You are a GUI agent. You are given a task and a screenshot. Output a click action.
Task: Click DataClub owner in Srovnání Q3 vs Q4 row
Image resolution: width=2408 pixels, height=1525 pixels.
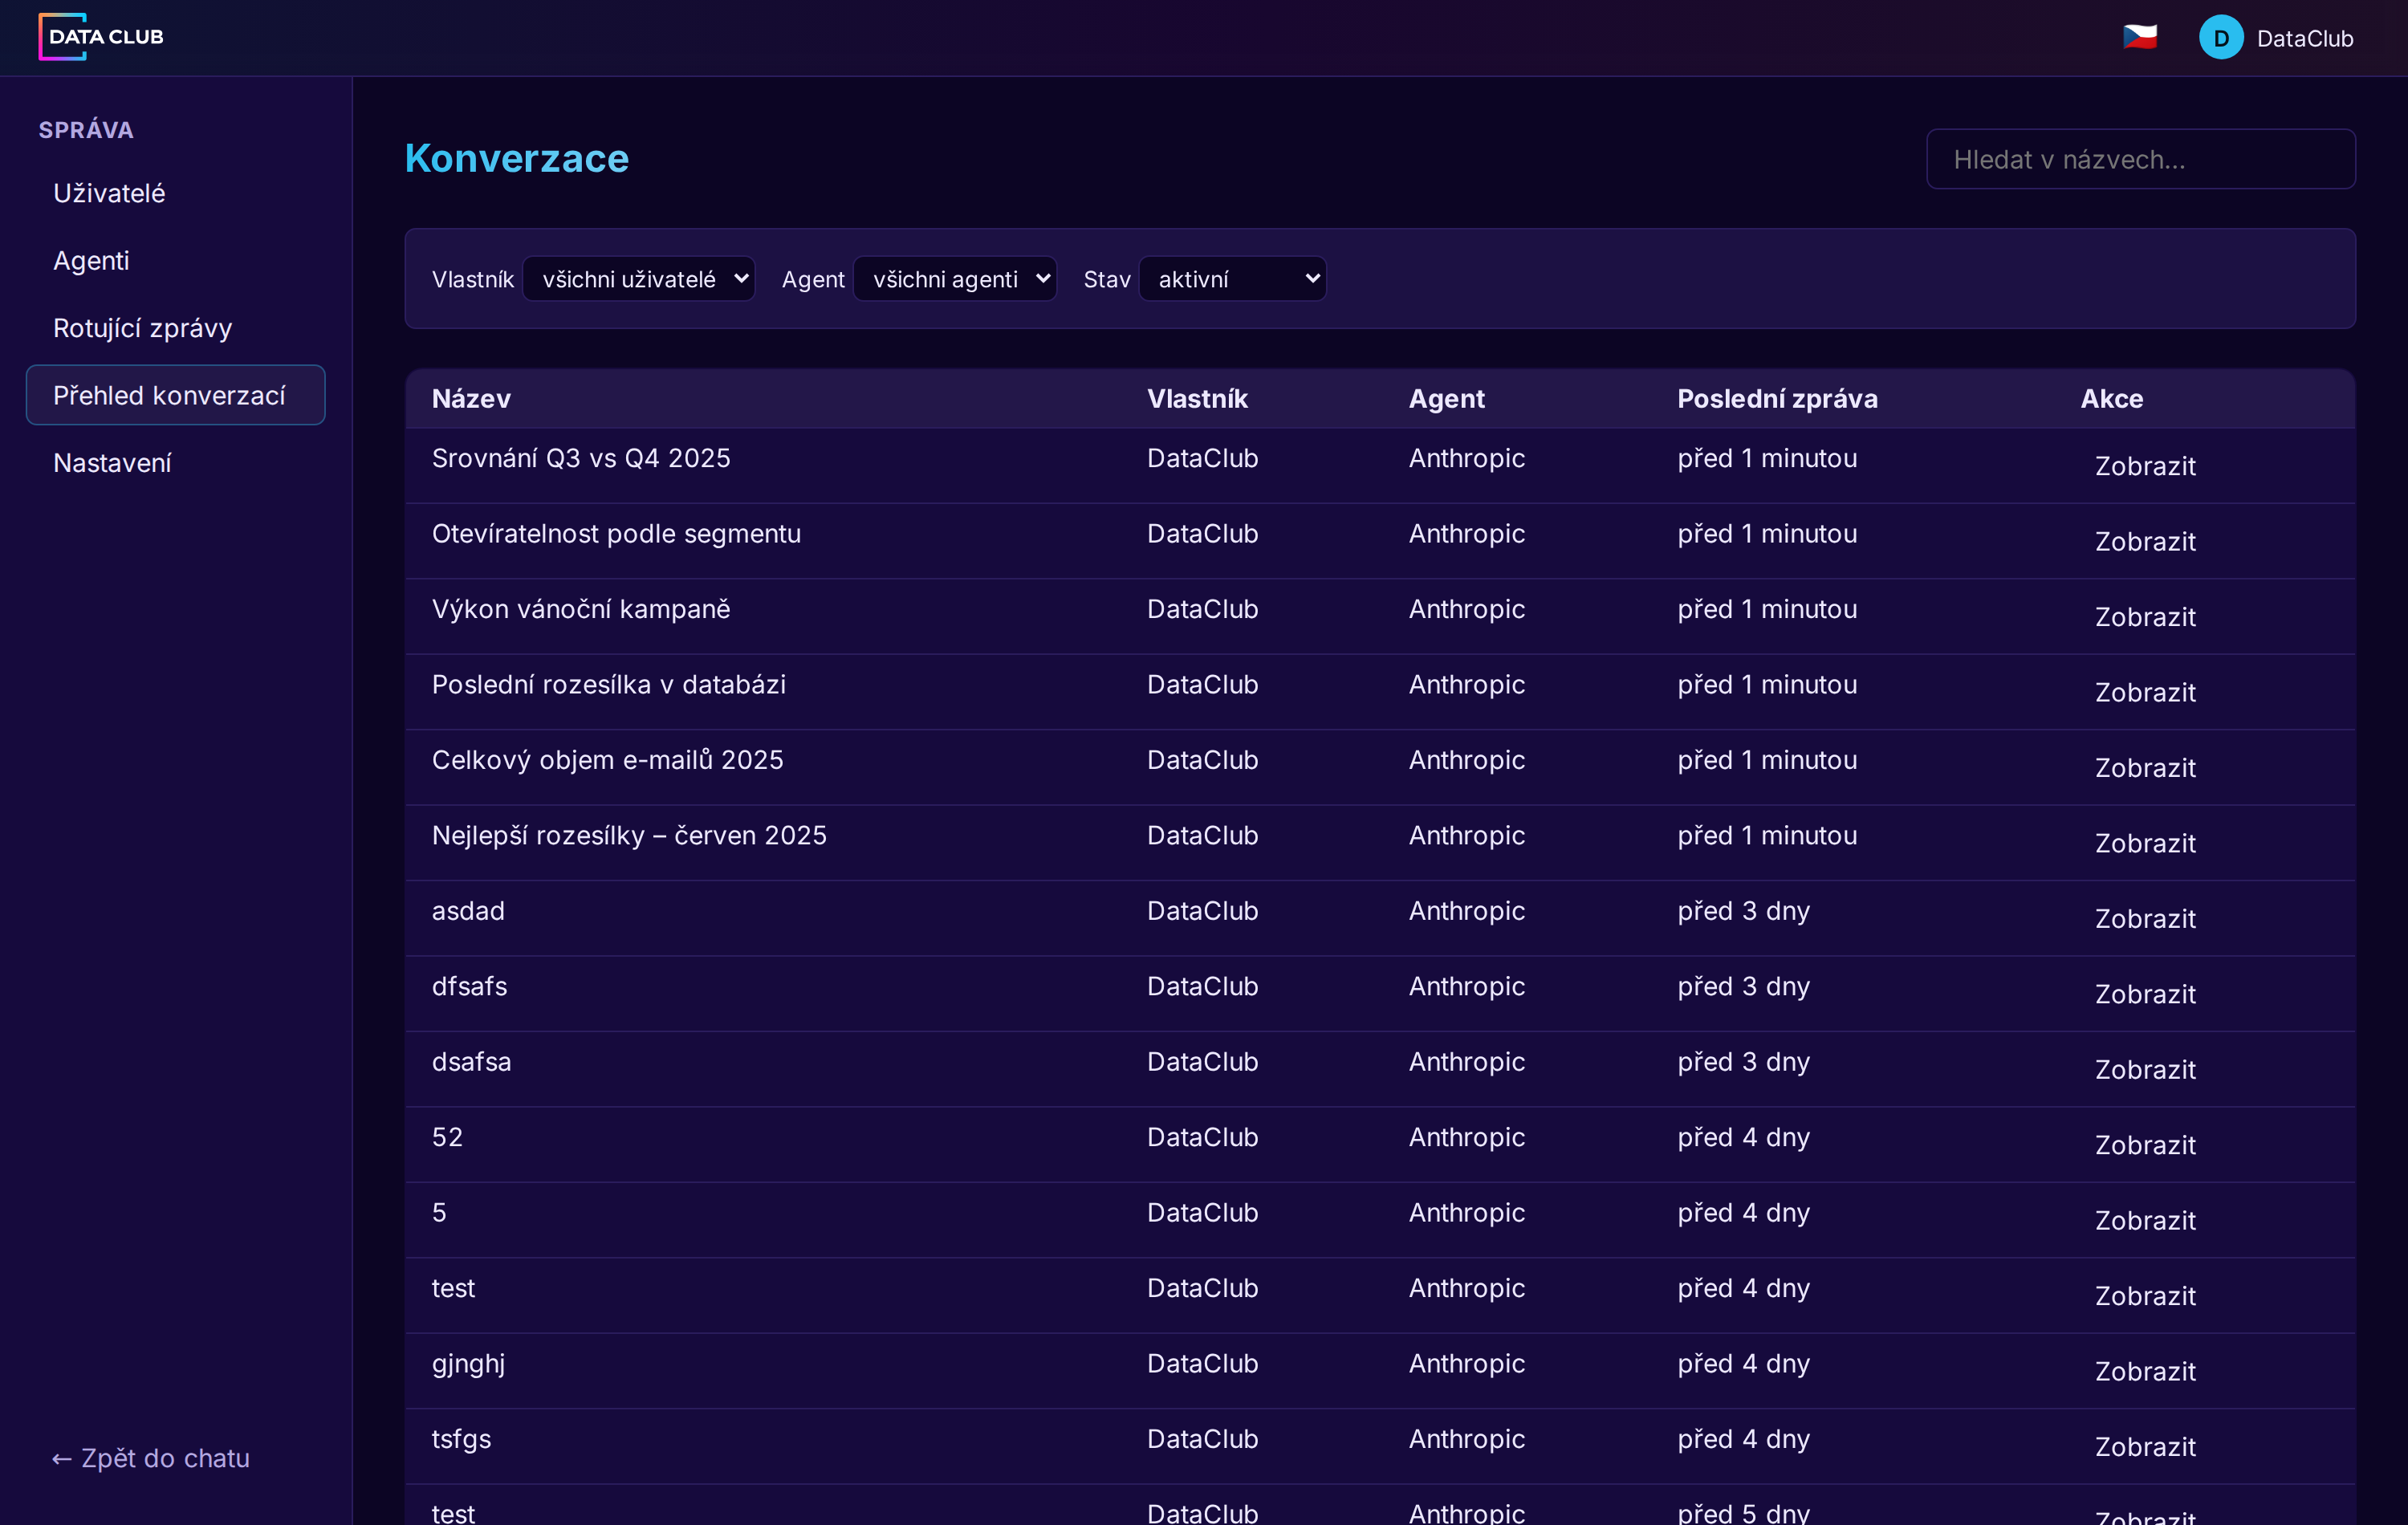click(x=1202, y=458)
